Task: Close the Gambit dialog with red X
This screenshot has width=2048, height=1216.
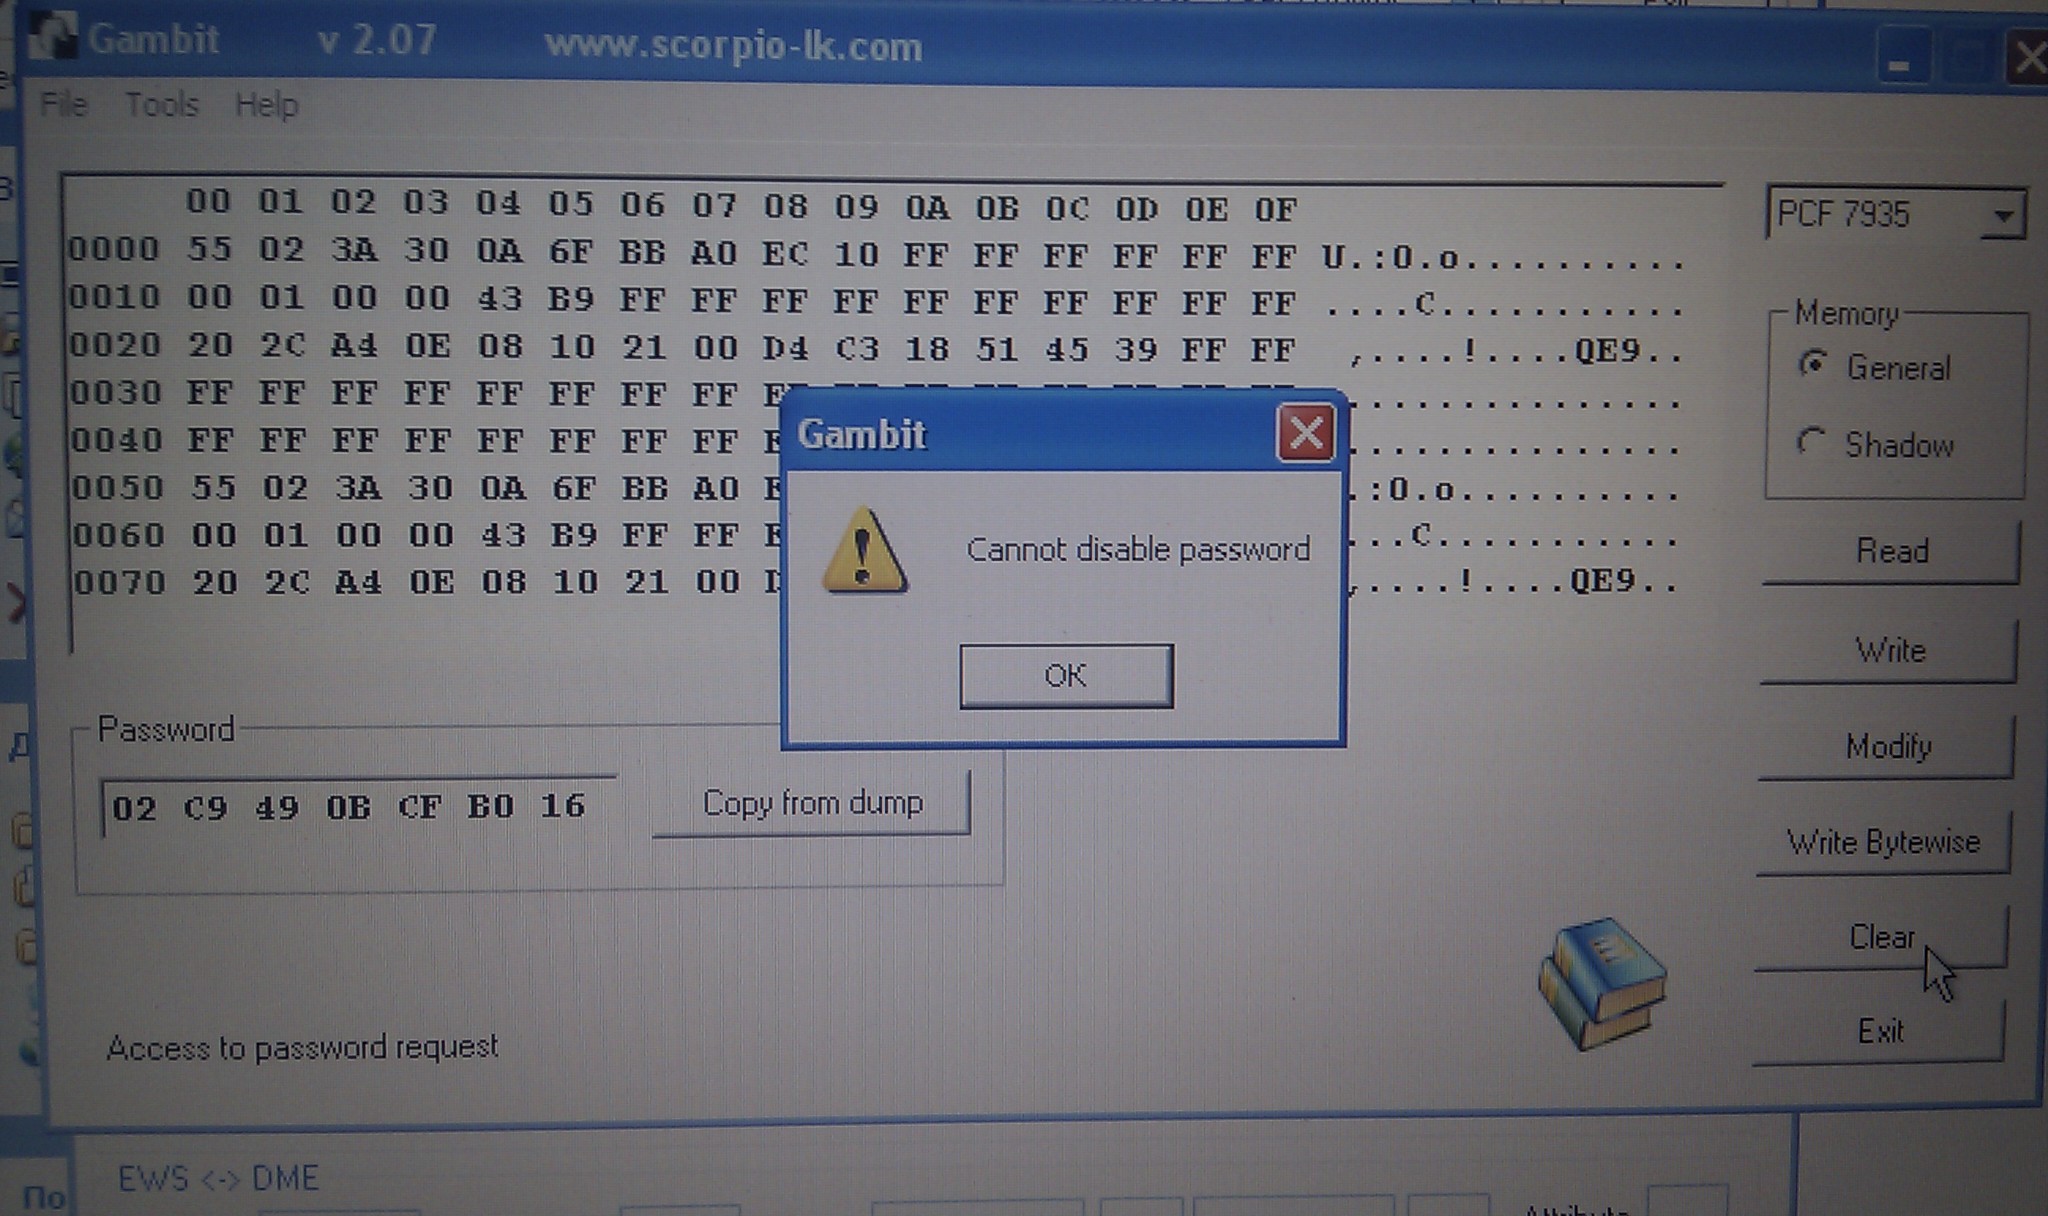Action: click(x=1305, y=433)
